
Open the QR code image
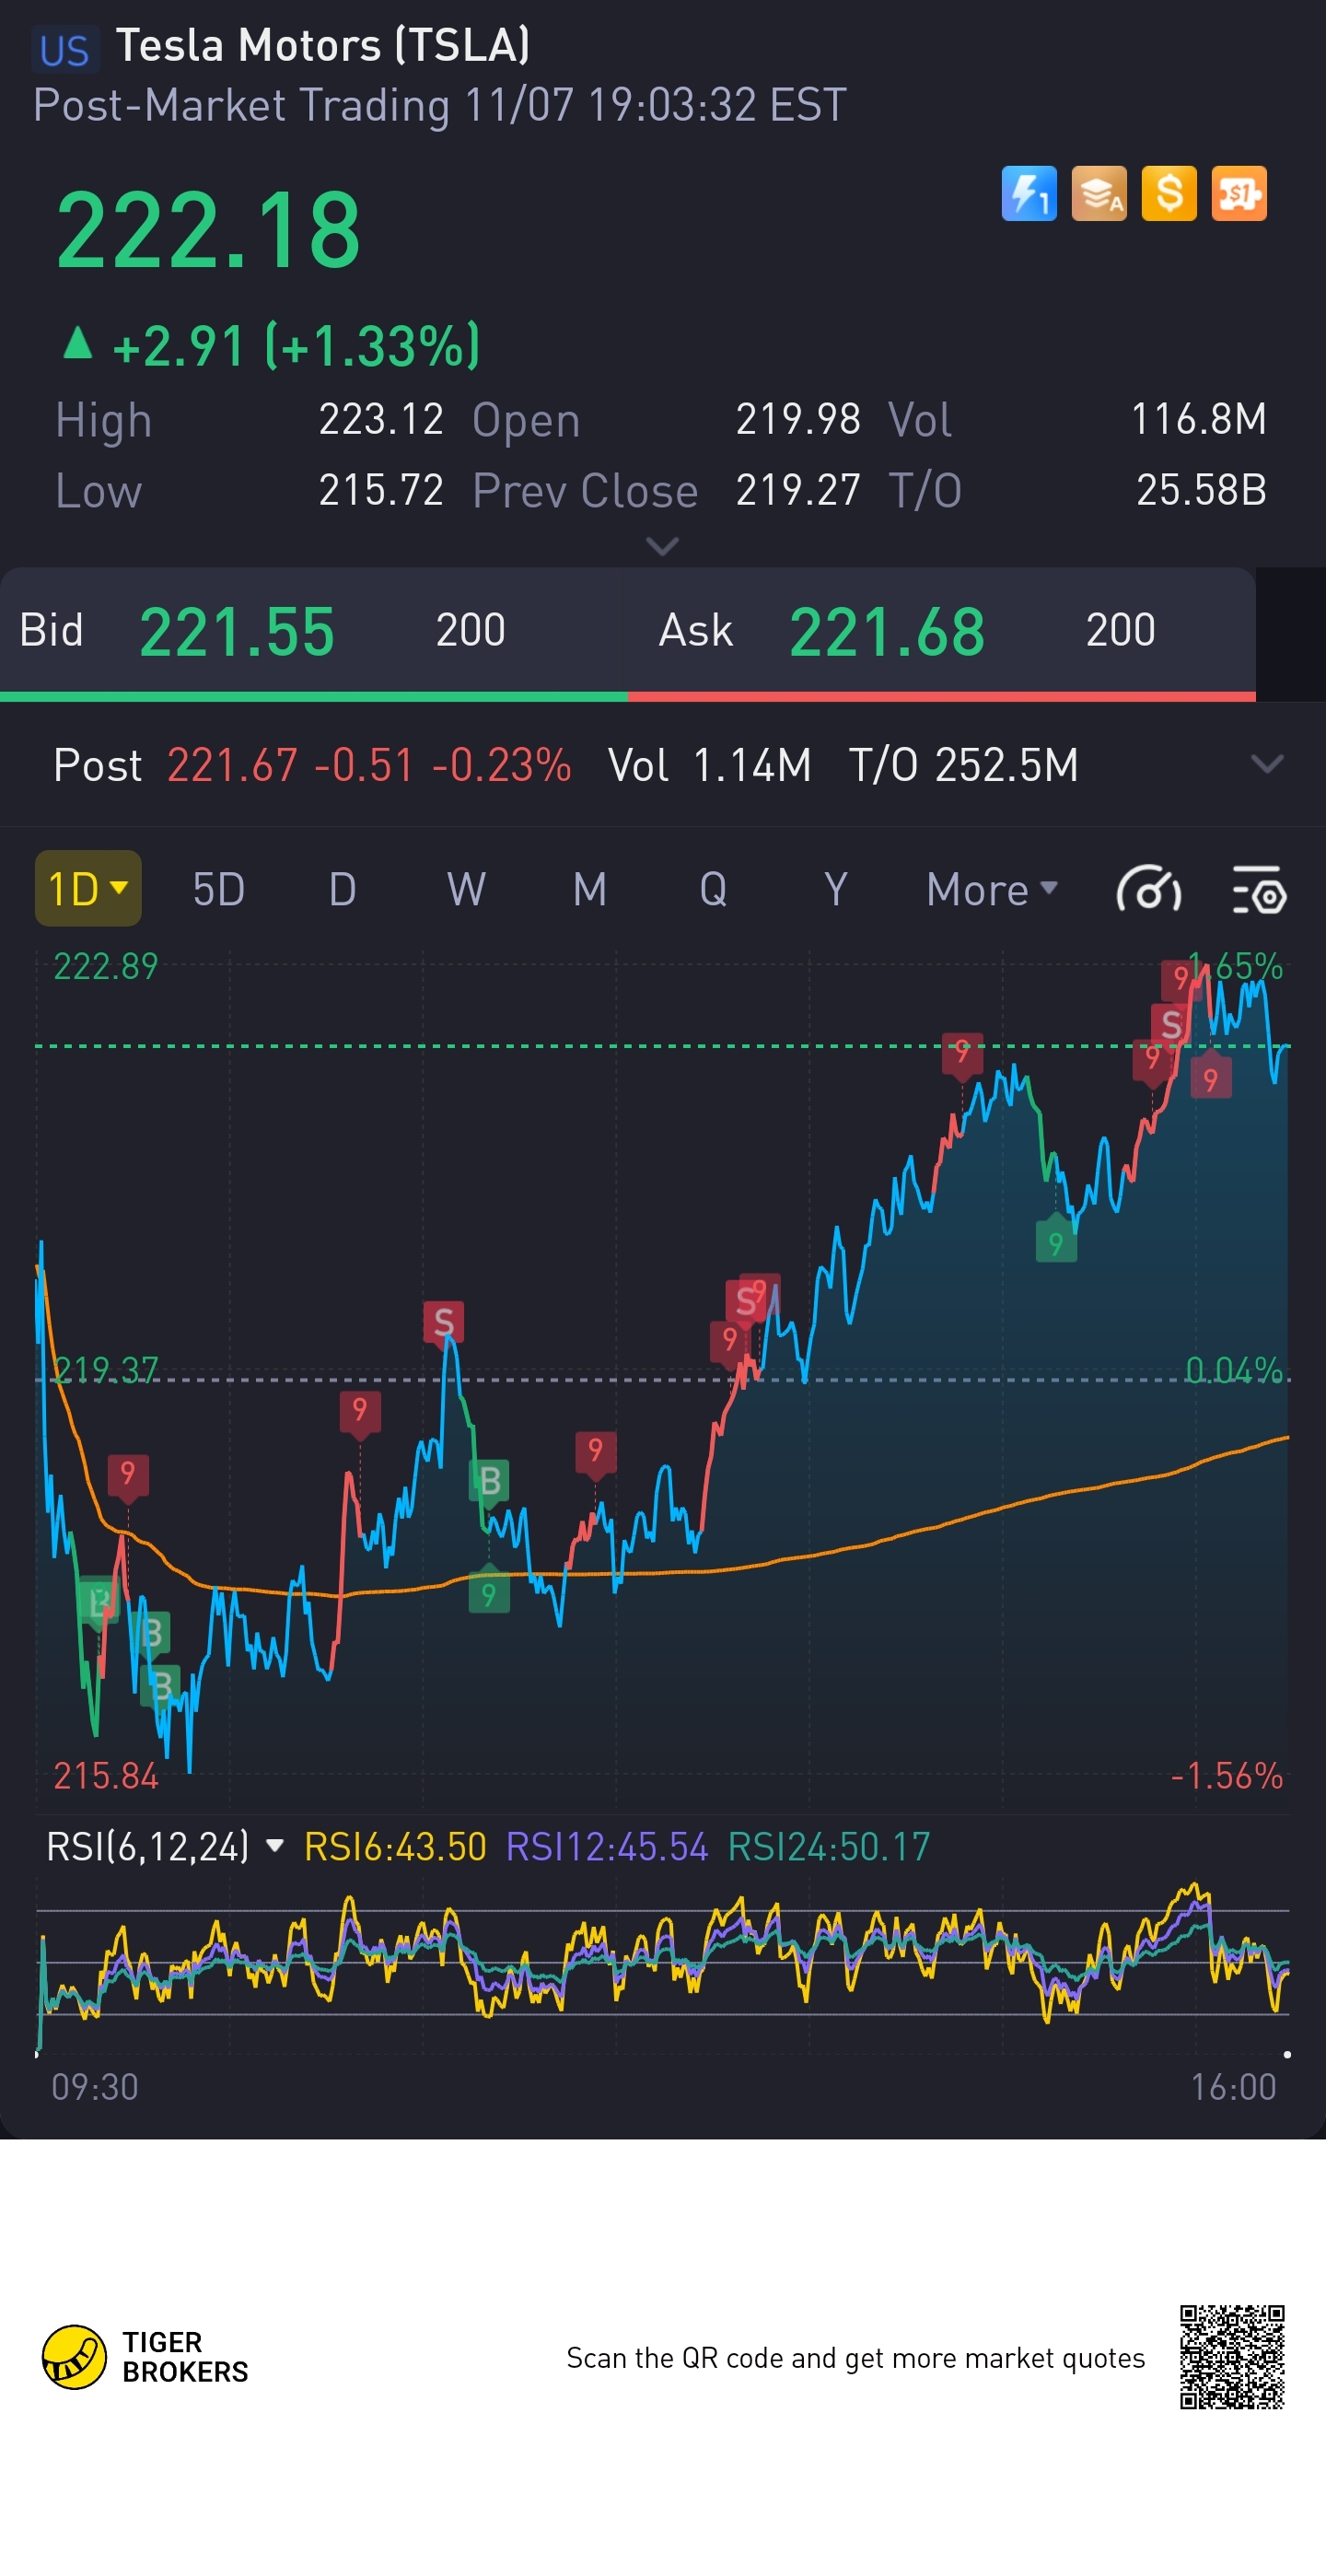point(1232,2357)
